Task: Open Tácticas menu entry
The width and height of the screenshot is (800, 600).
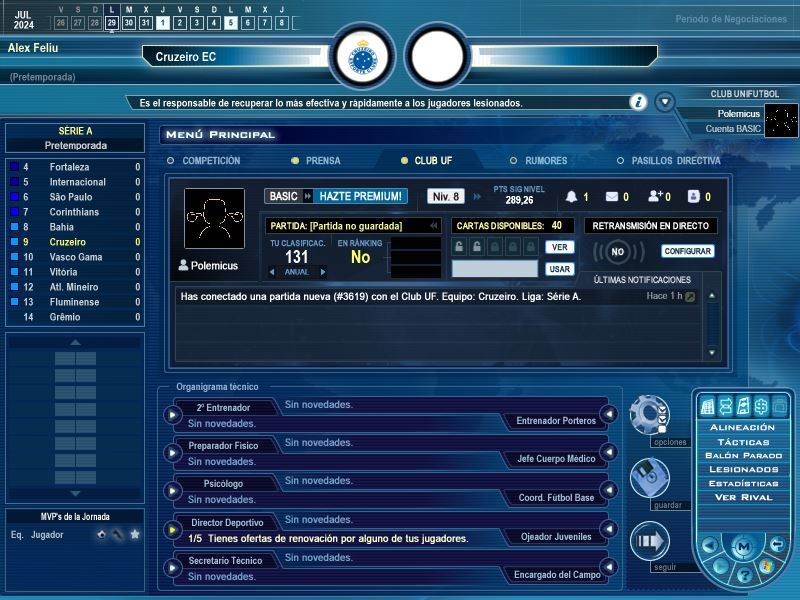Action: click(743, 442)
